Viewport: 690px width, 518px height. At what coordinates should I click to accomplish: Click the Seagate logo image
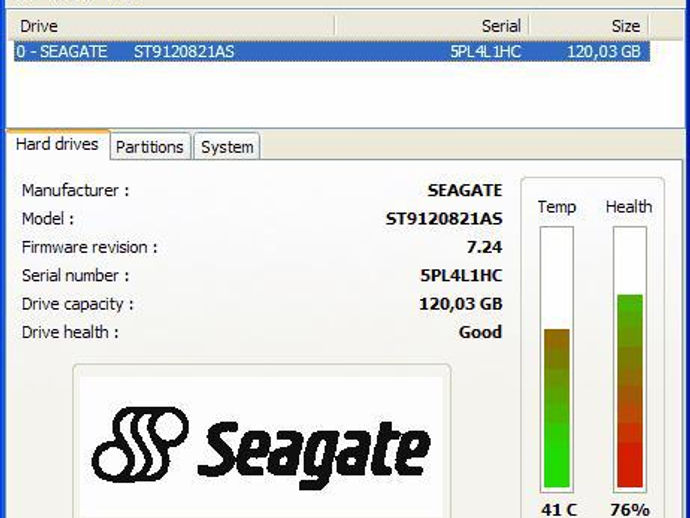261,447
